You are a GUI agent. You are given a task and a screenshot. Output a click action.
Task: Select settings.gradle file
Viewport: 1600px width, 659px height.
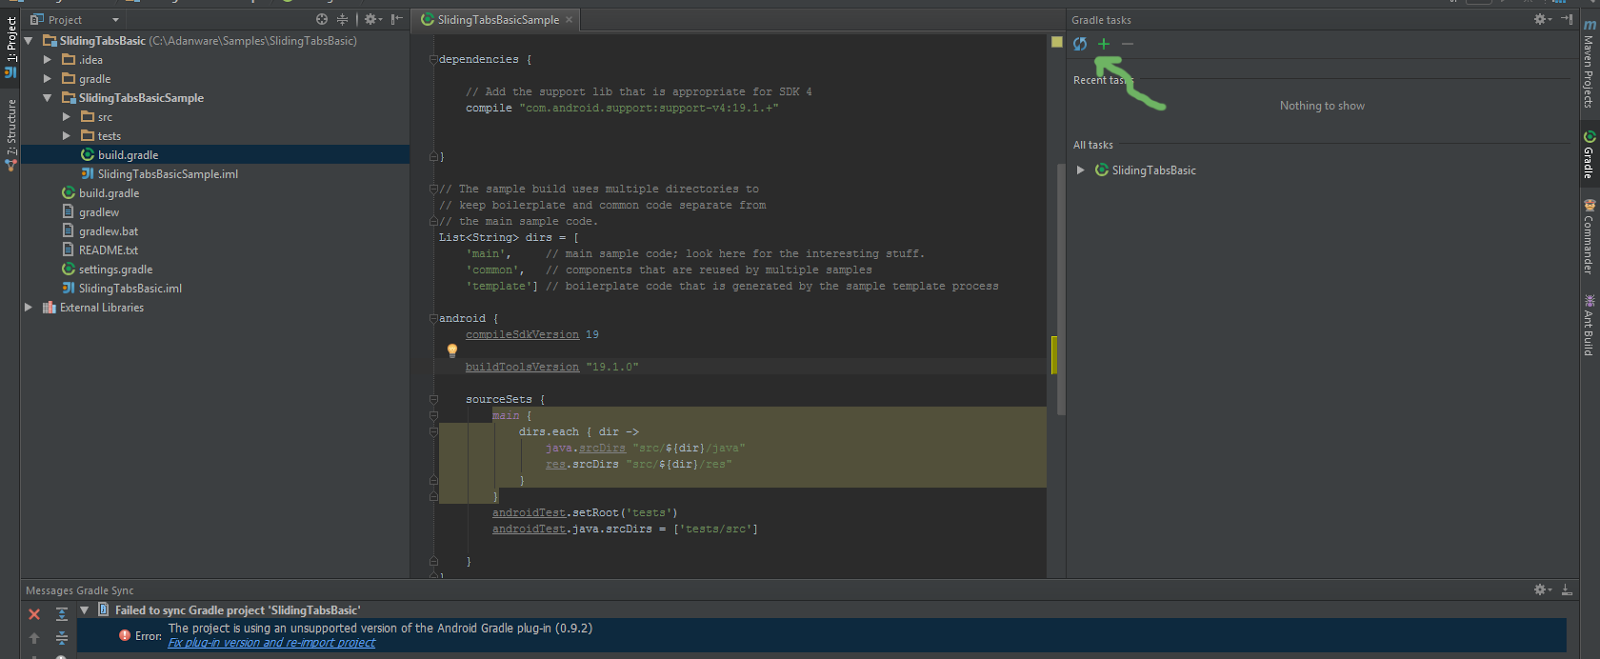(116, 269)
